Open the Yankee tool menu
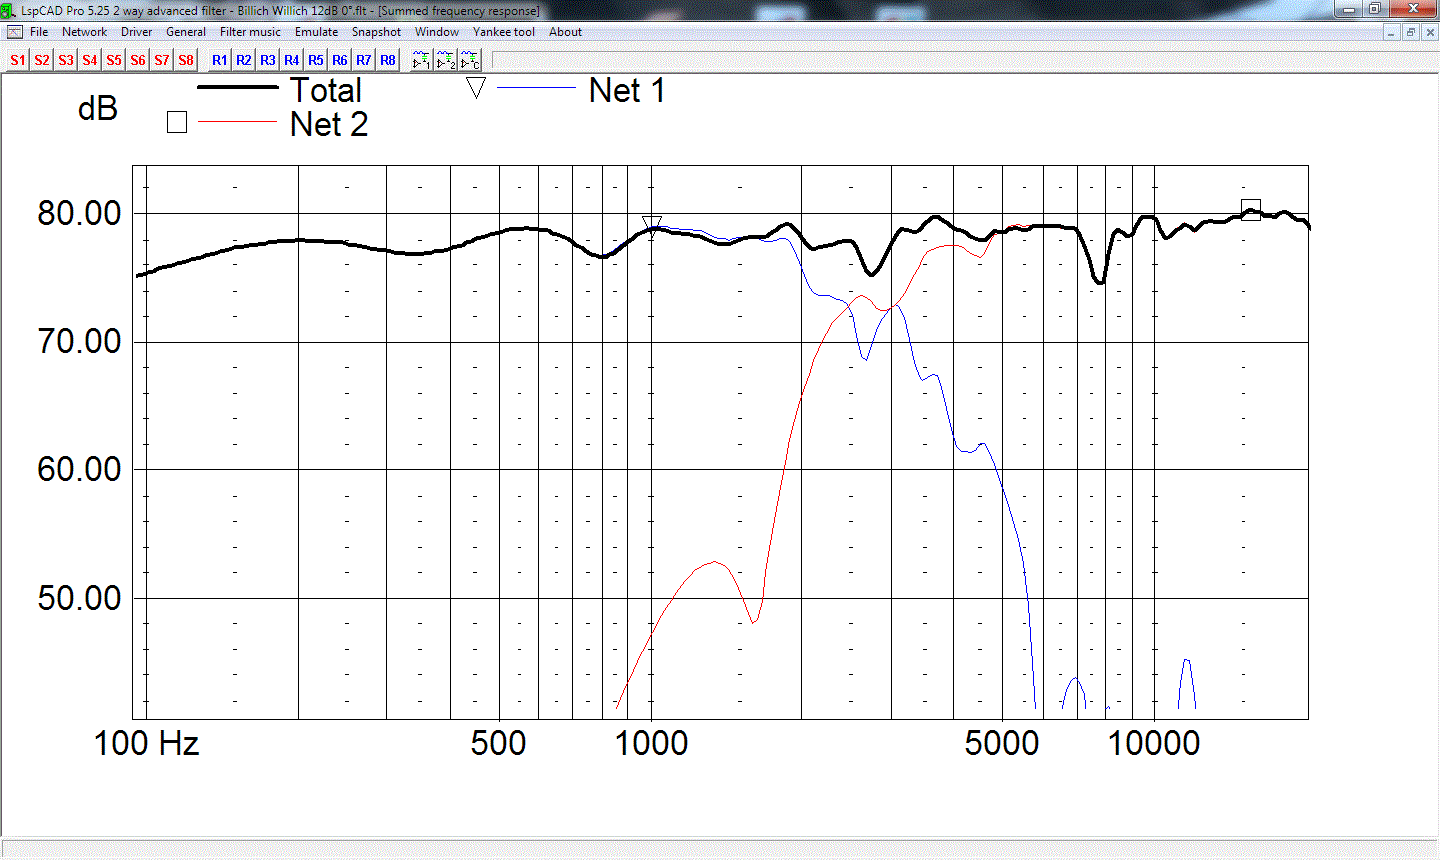 (x=503, y=32)
